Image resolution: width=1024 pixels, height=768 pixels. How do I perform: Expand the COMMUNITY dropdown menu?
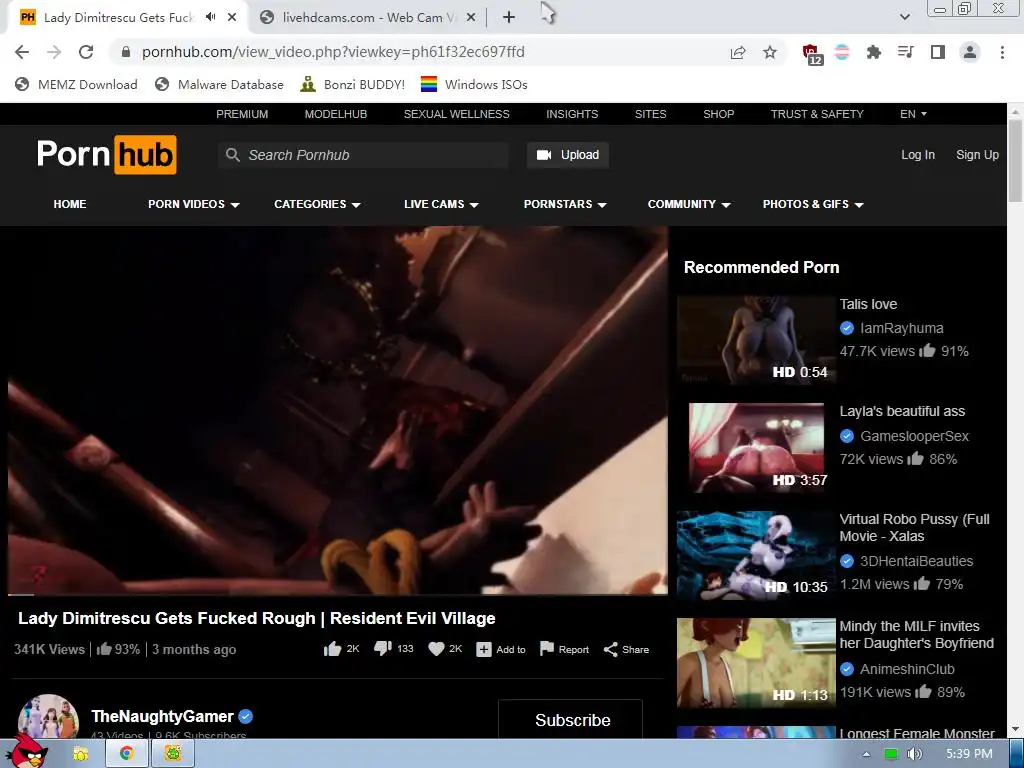point(689,204)
